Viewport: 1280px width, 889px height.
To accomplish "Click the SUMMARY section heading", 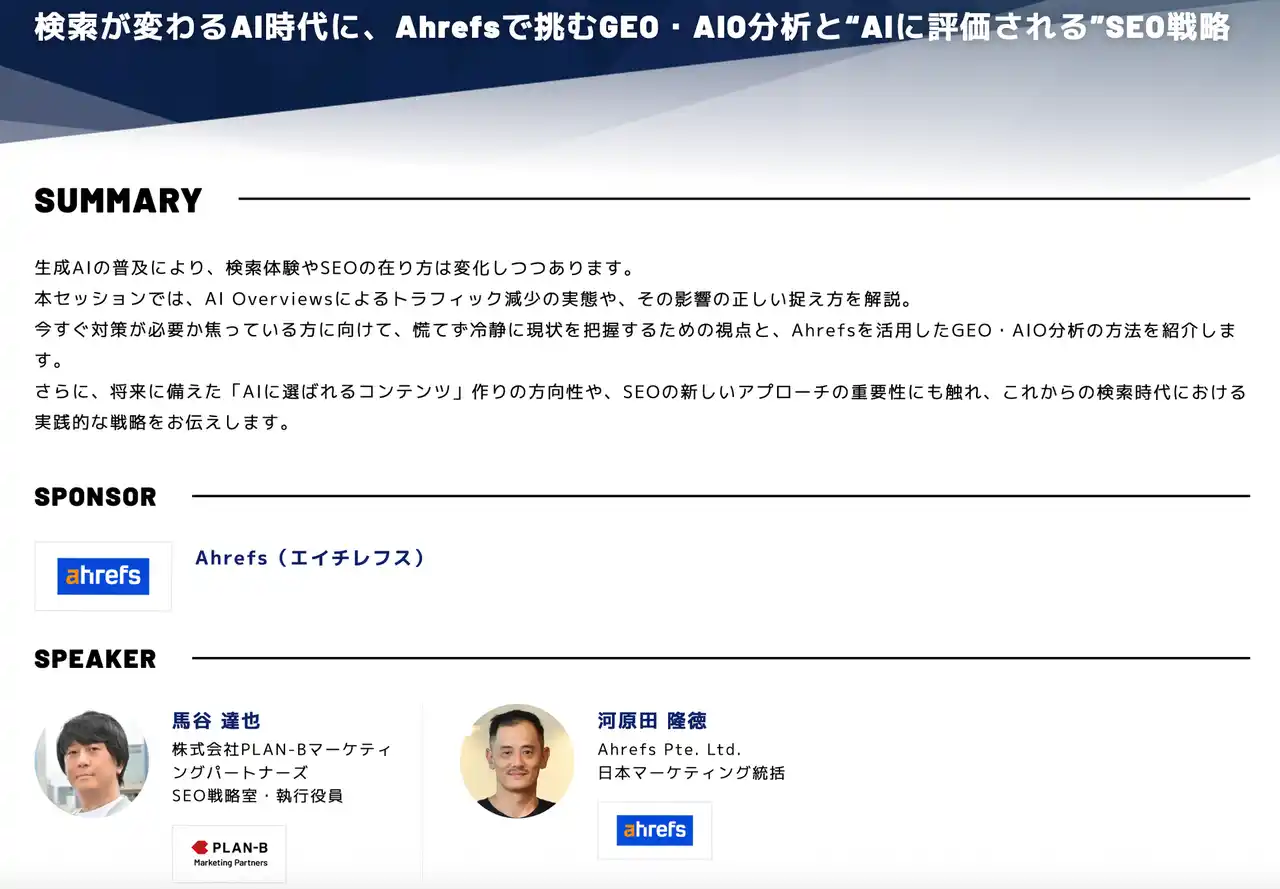I will coord(118,200).
